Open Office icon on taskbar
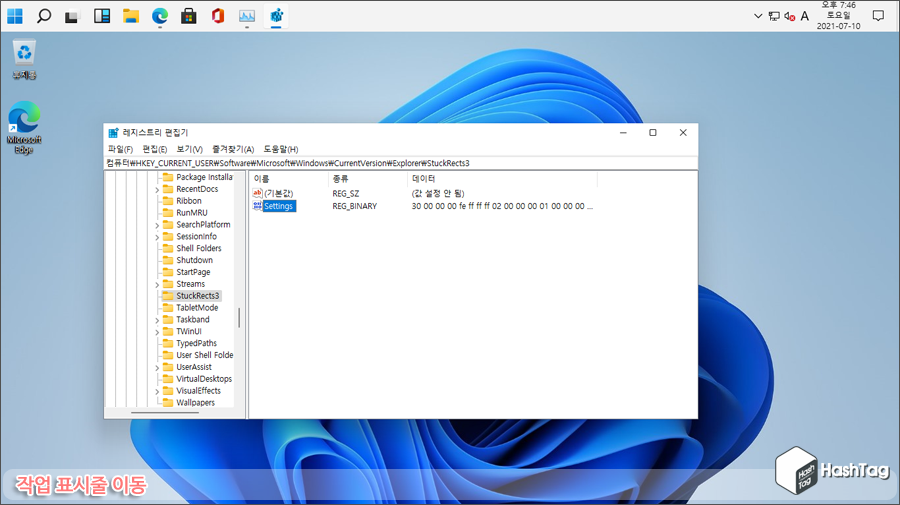 [218, 16]
